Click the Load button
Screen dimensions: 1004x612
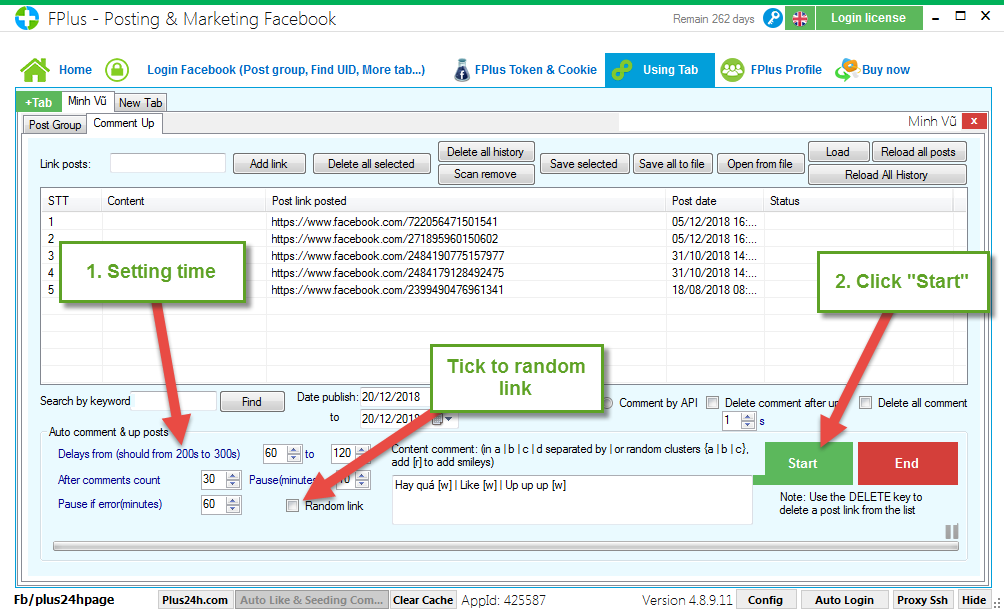point(838,152)
